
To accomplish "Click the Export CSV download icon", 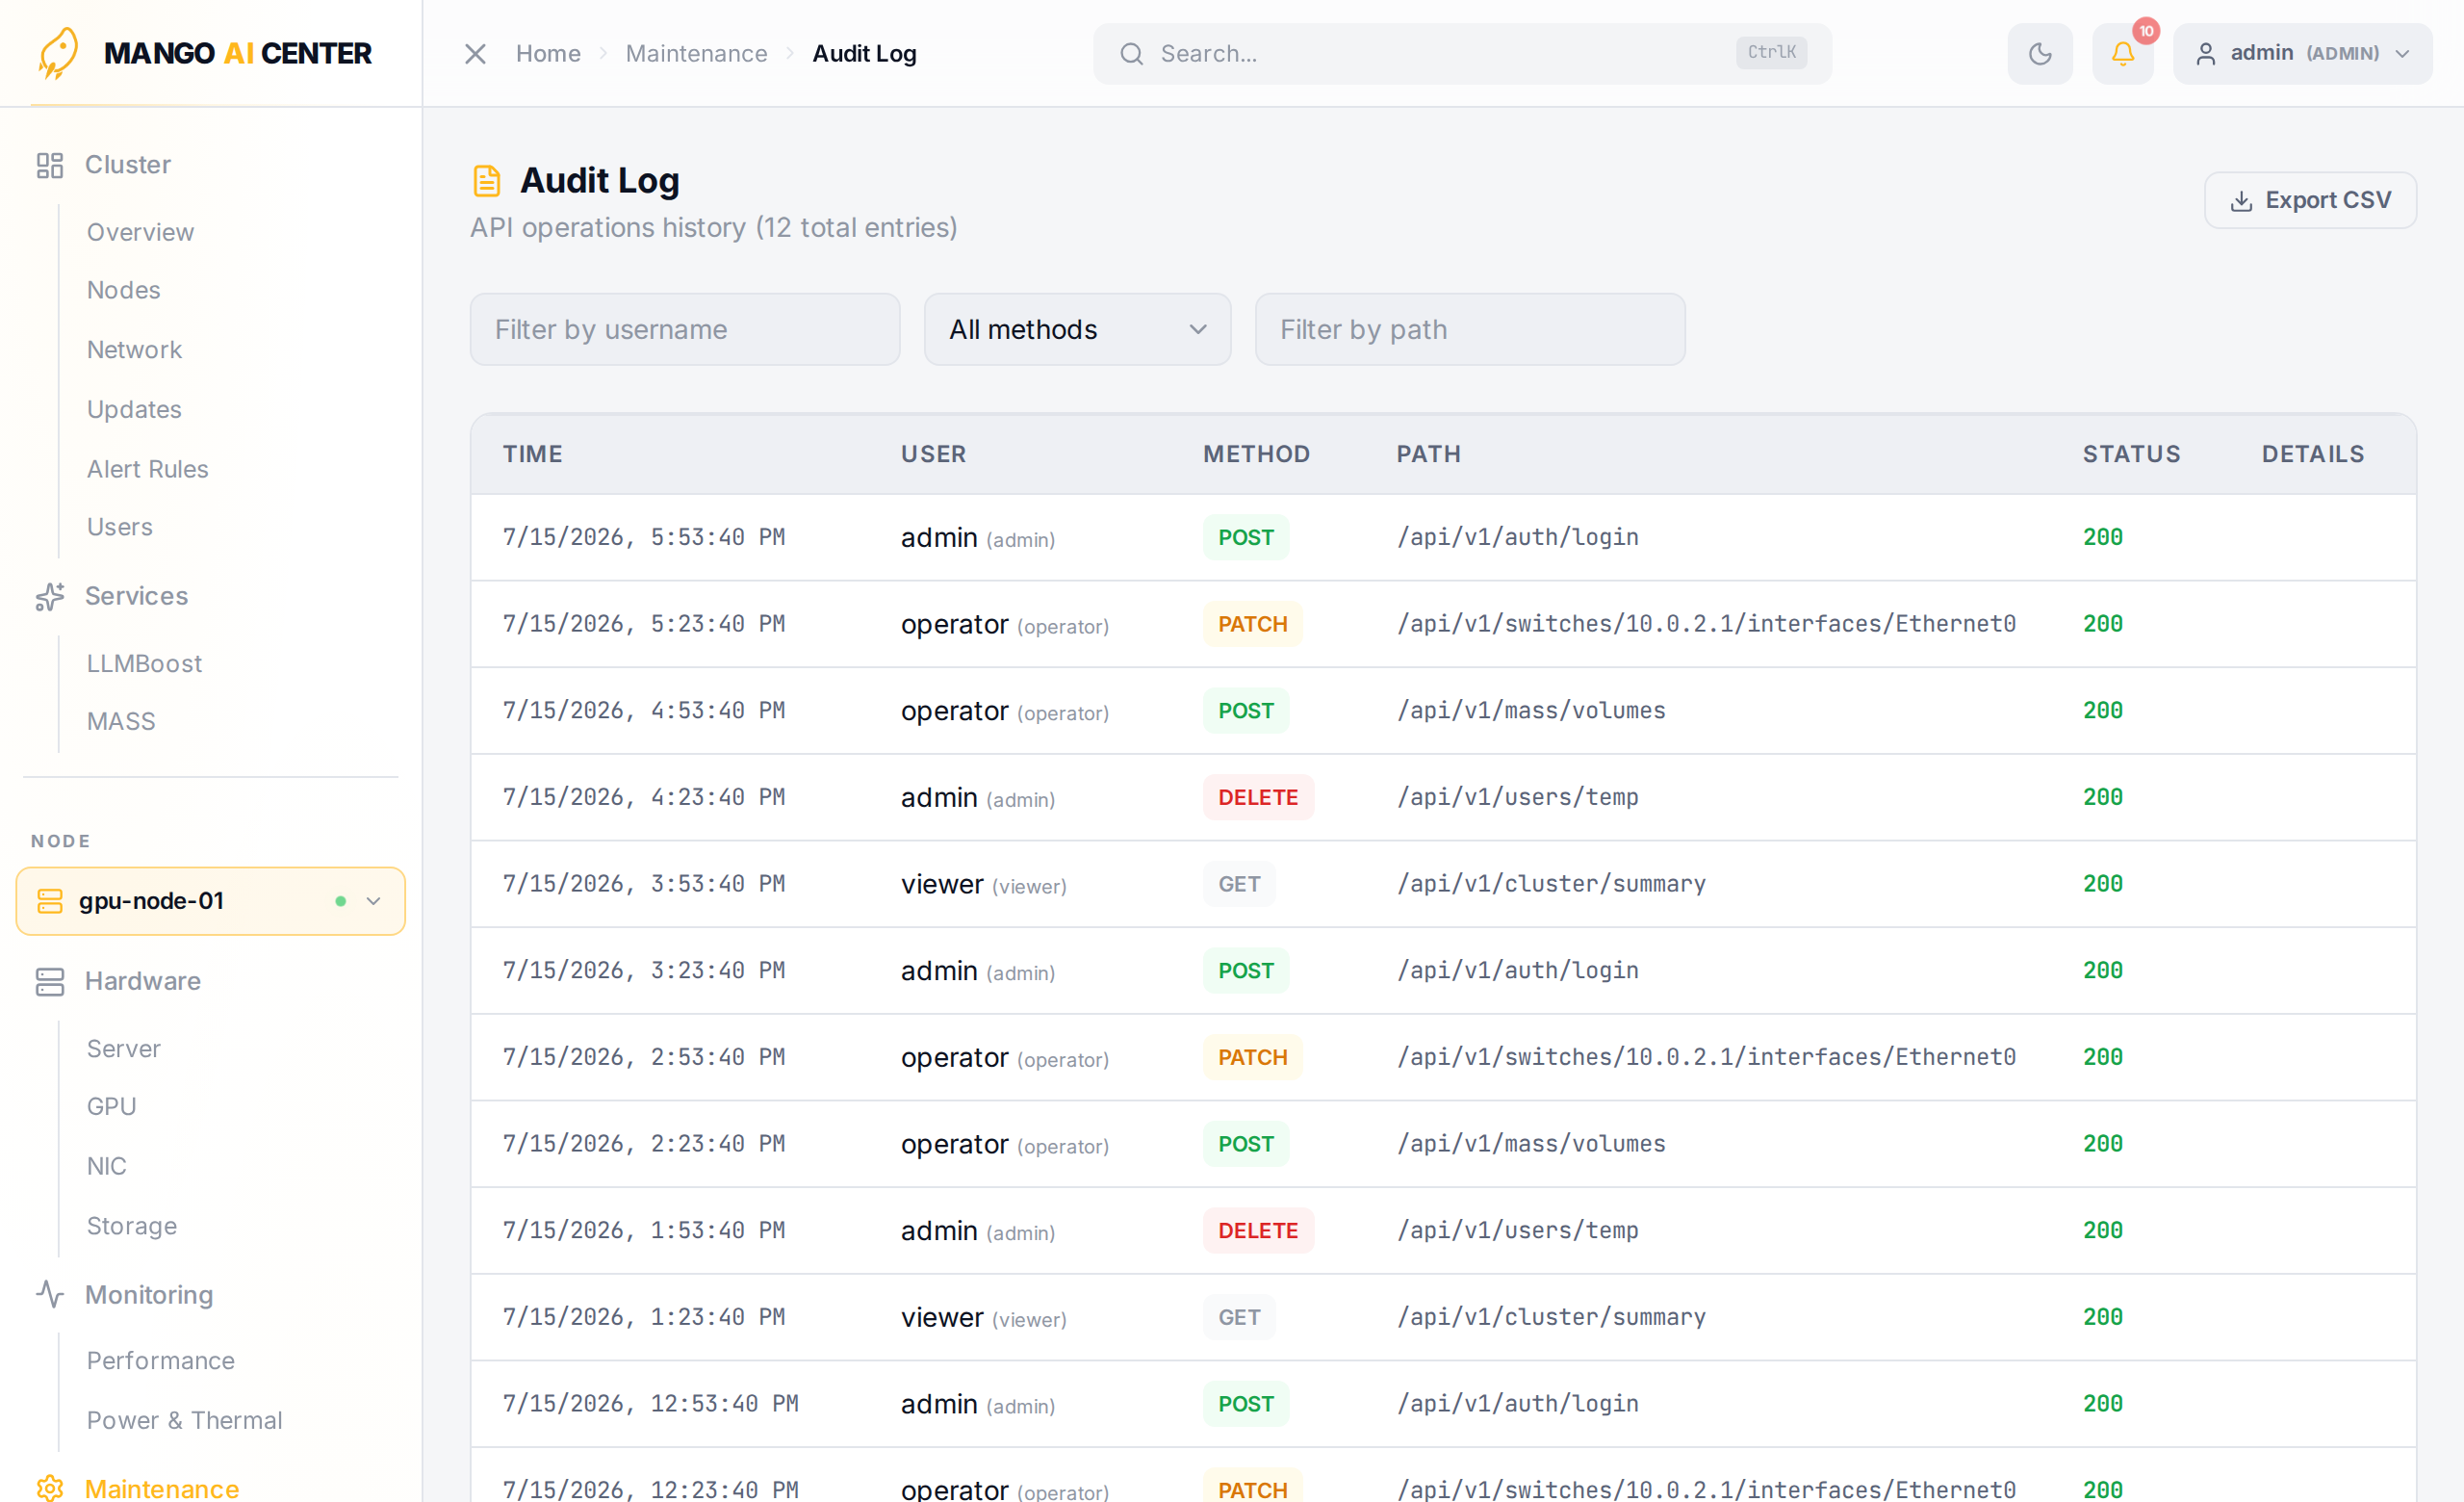I will (2241, 201).
